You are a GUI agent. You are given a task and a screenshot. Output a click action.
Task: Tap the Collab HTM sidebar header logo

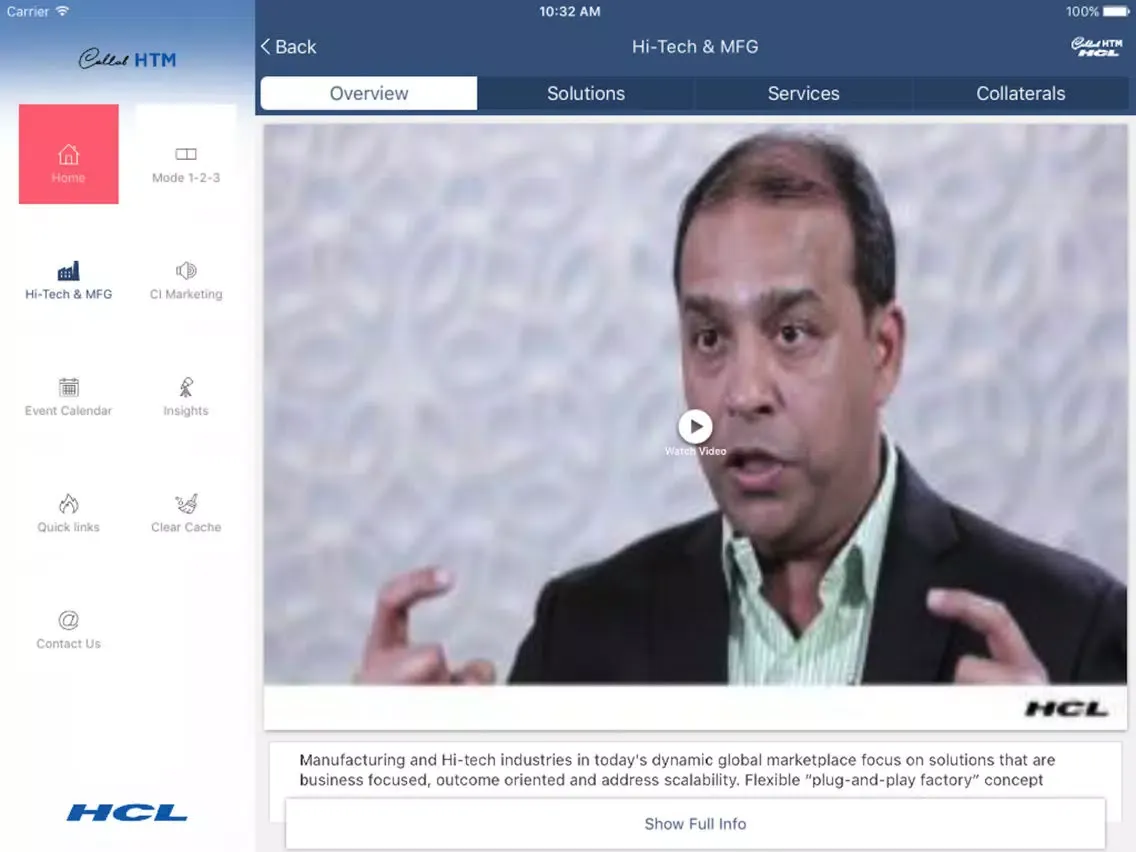(x=127, y=60)
